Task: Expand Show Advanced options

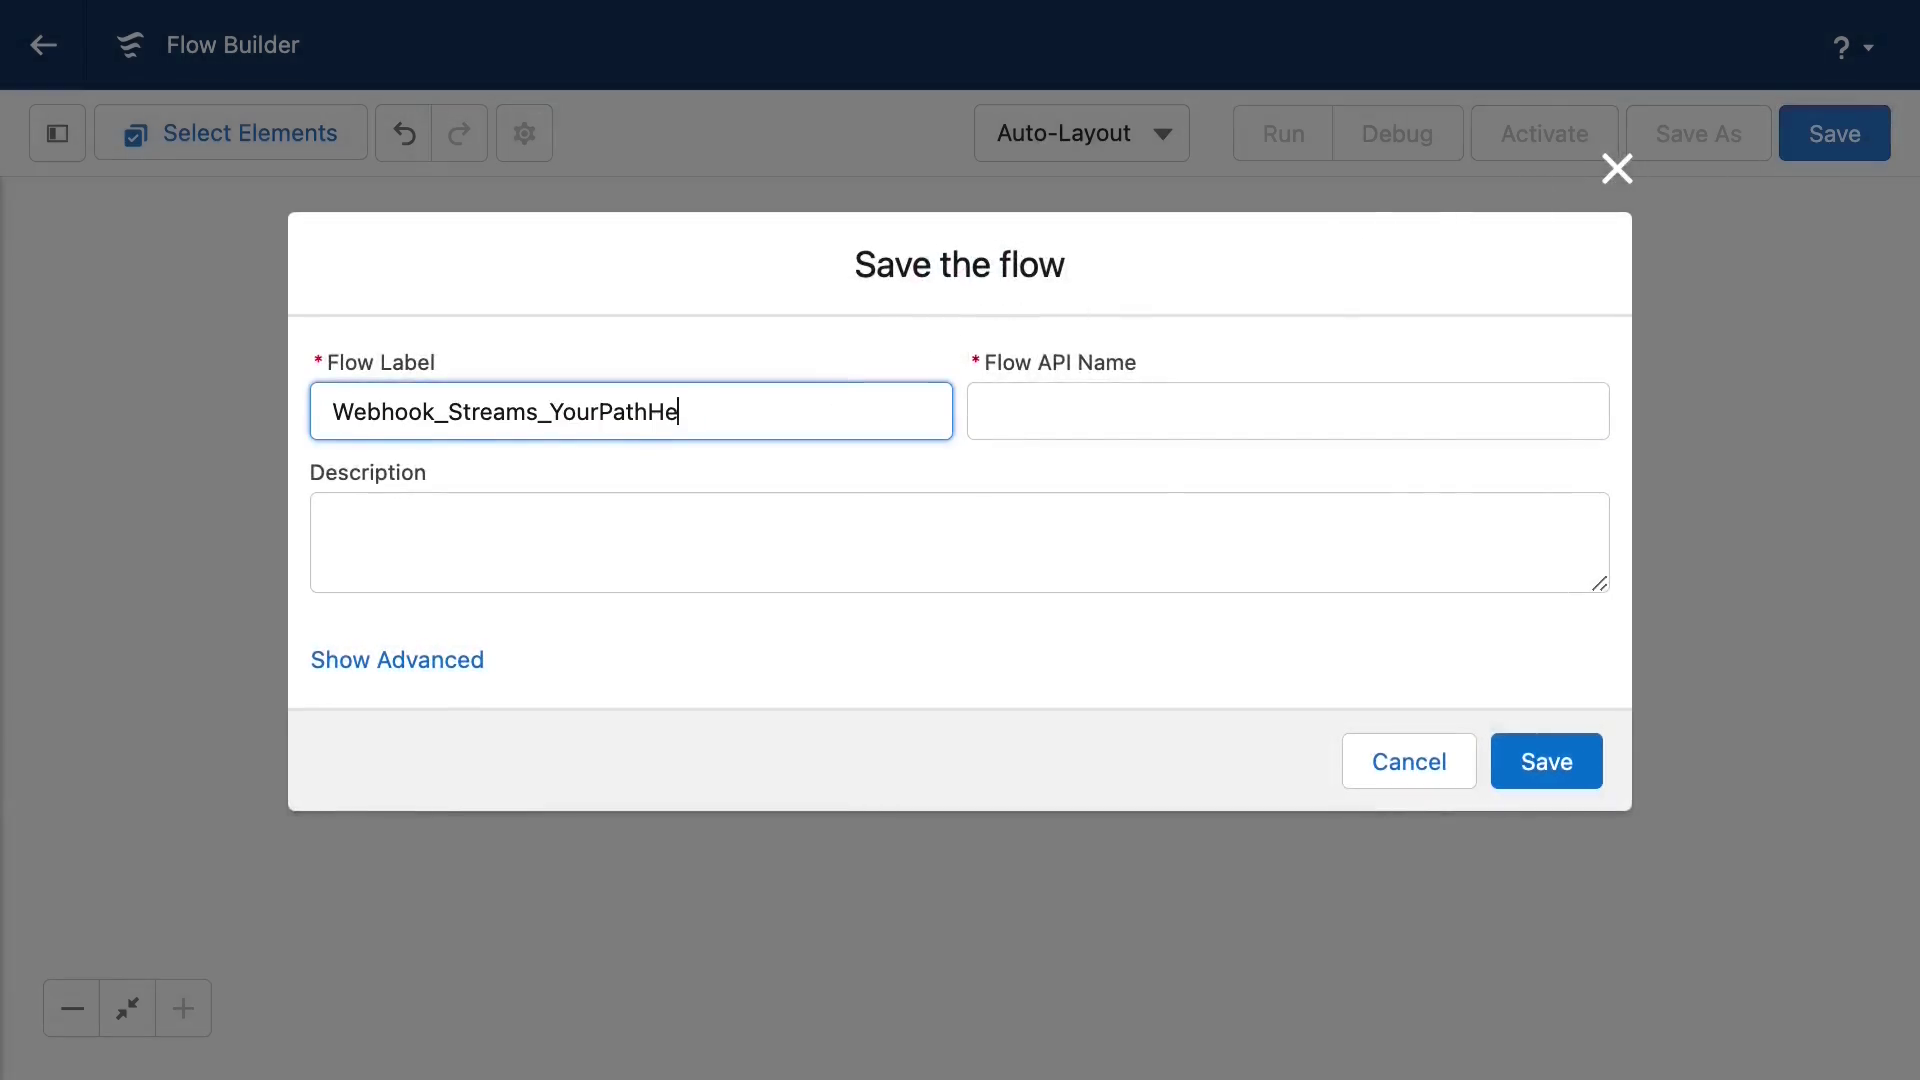Action: (397, 660)
